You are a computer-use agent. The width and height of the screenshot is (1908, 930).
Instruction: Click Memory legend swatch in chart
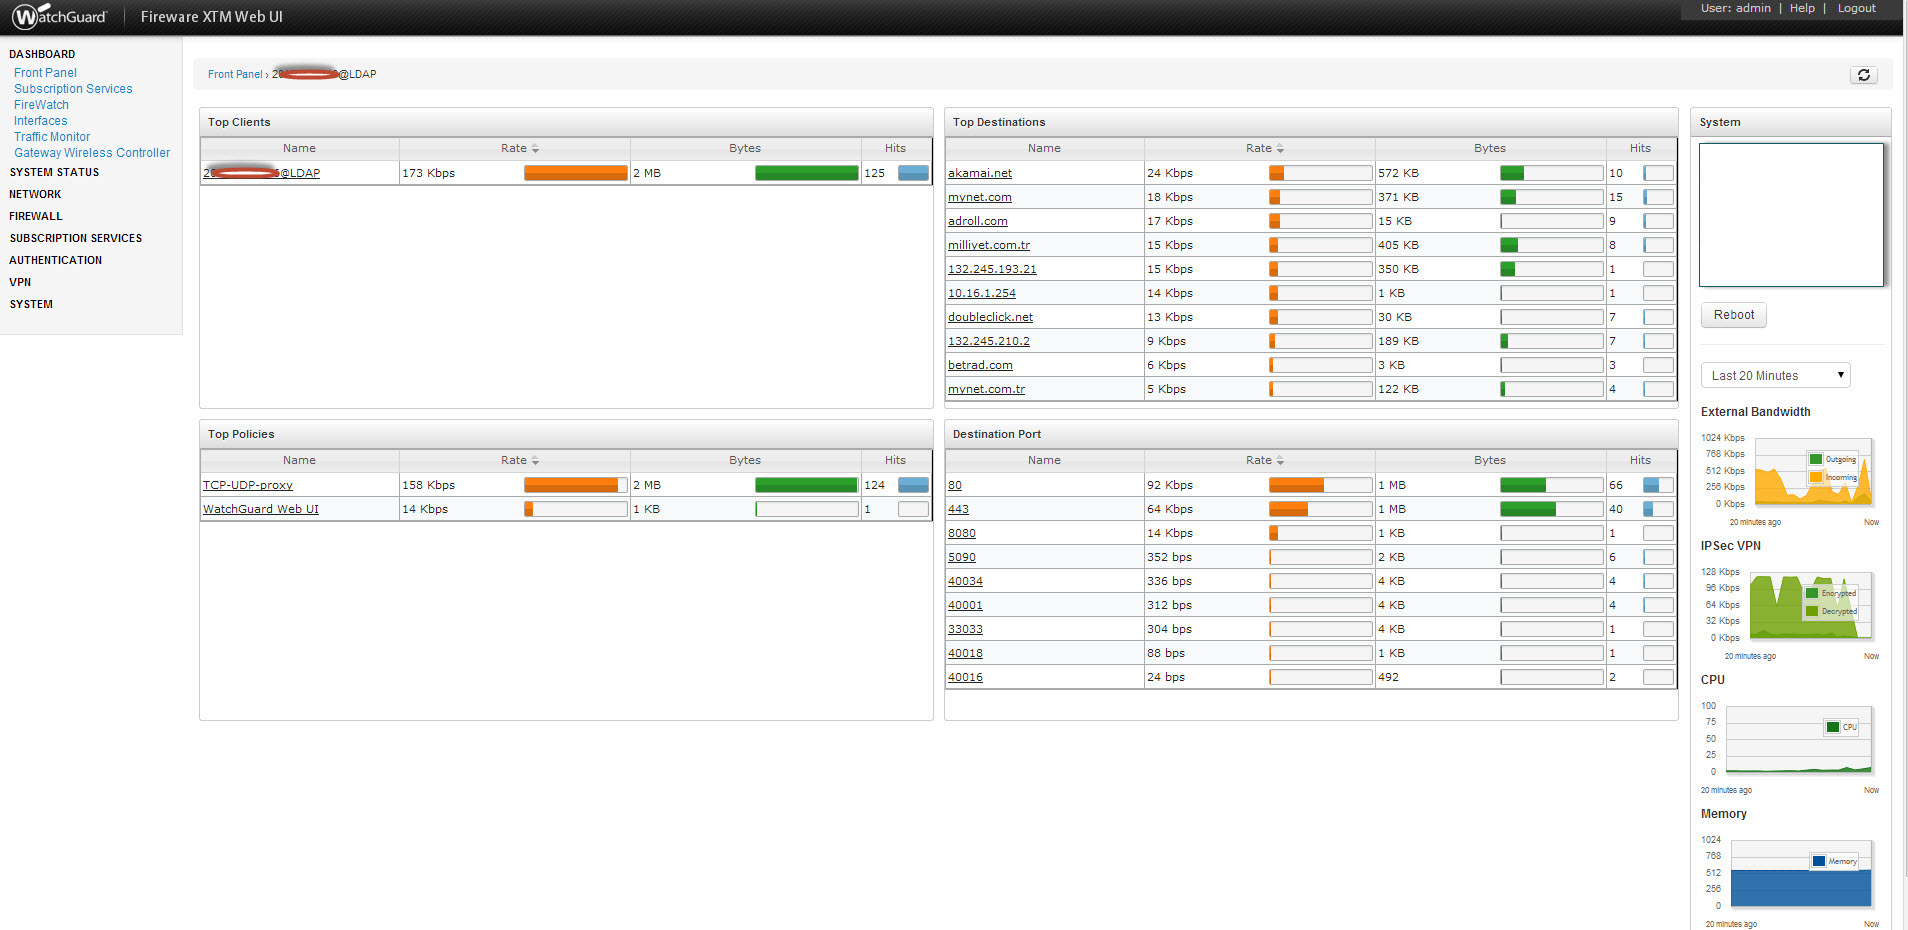1820,861
